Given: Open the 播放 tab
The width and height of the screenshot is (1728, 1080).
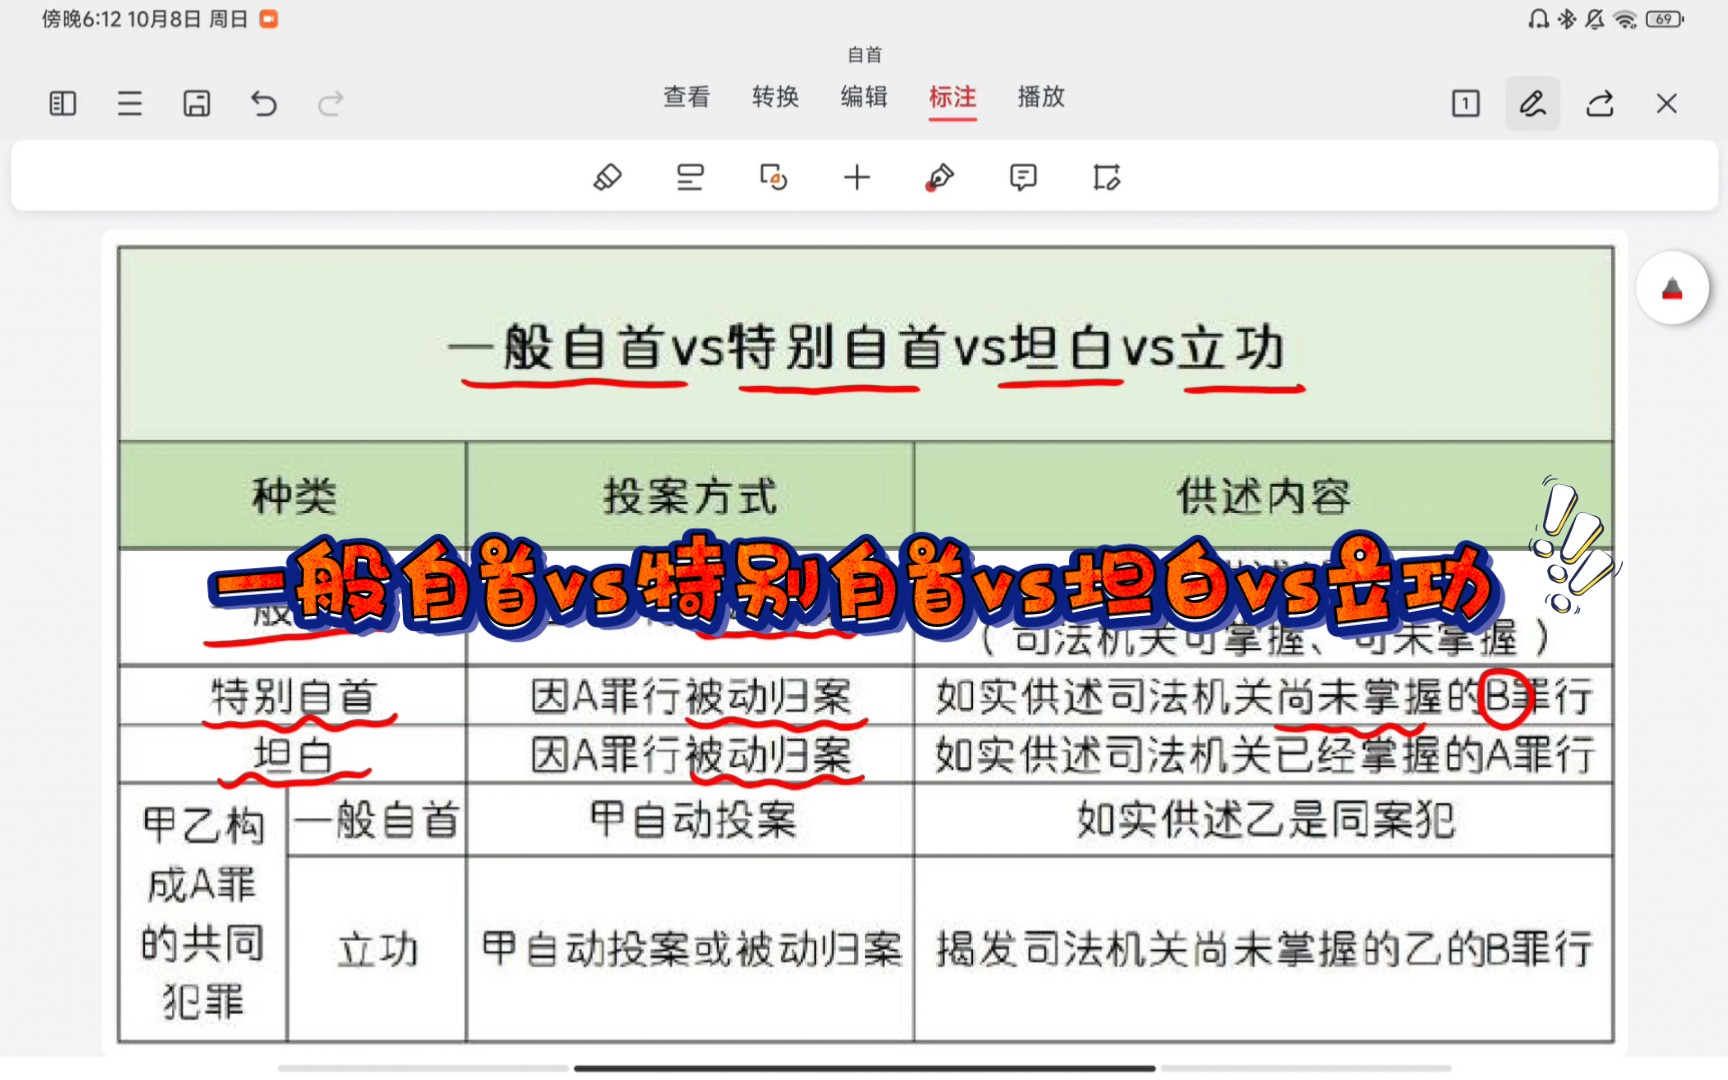Looking at the screenshot, I should pos(1041,97).
